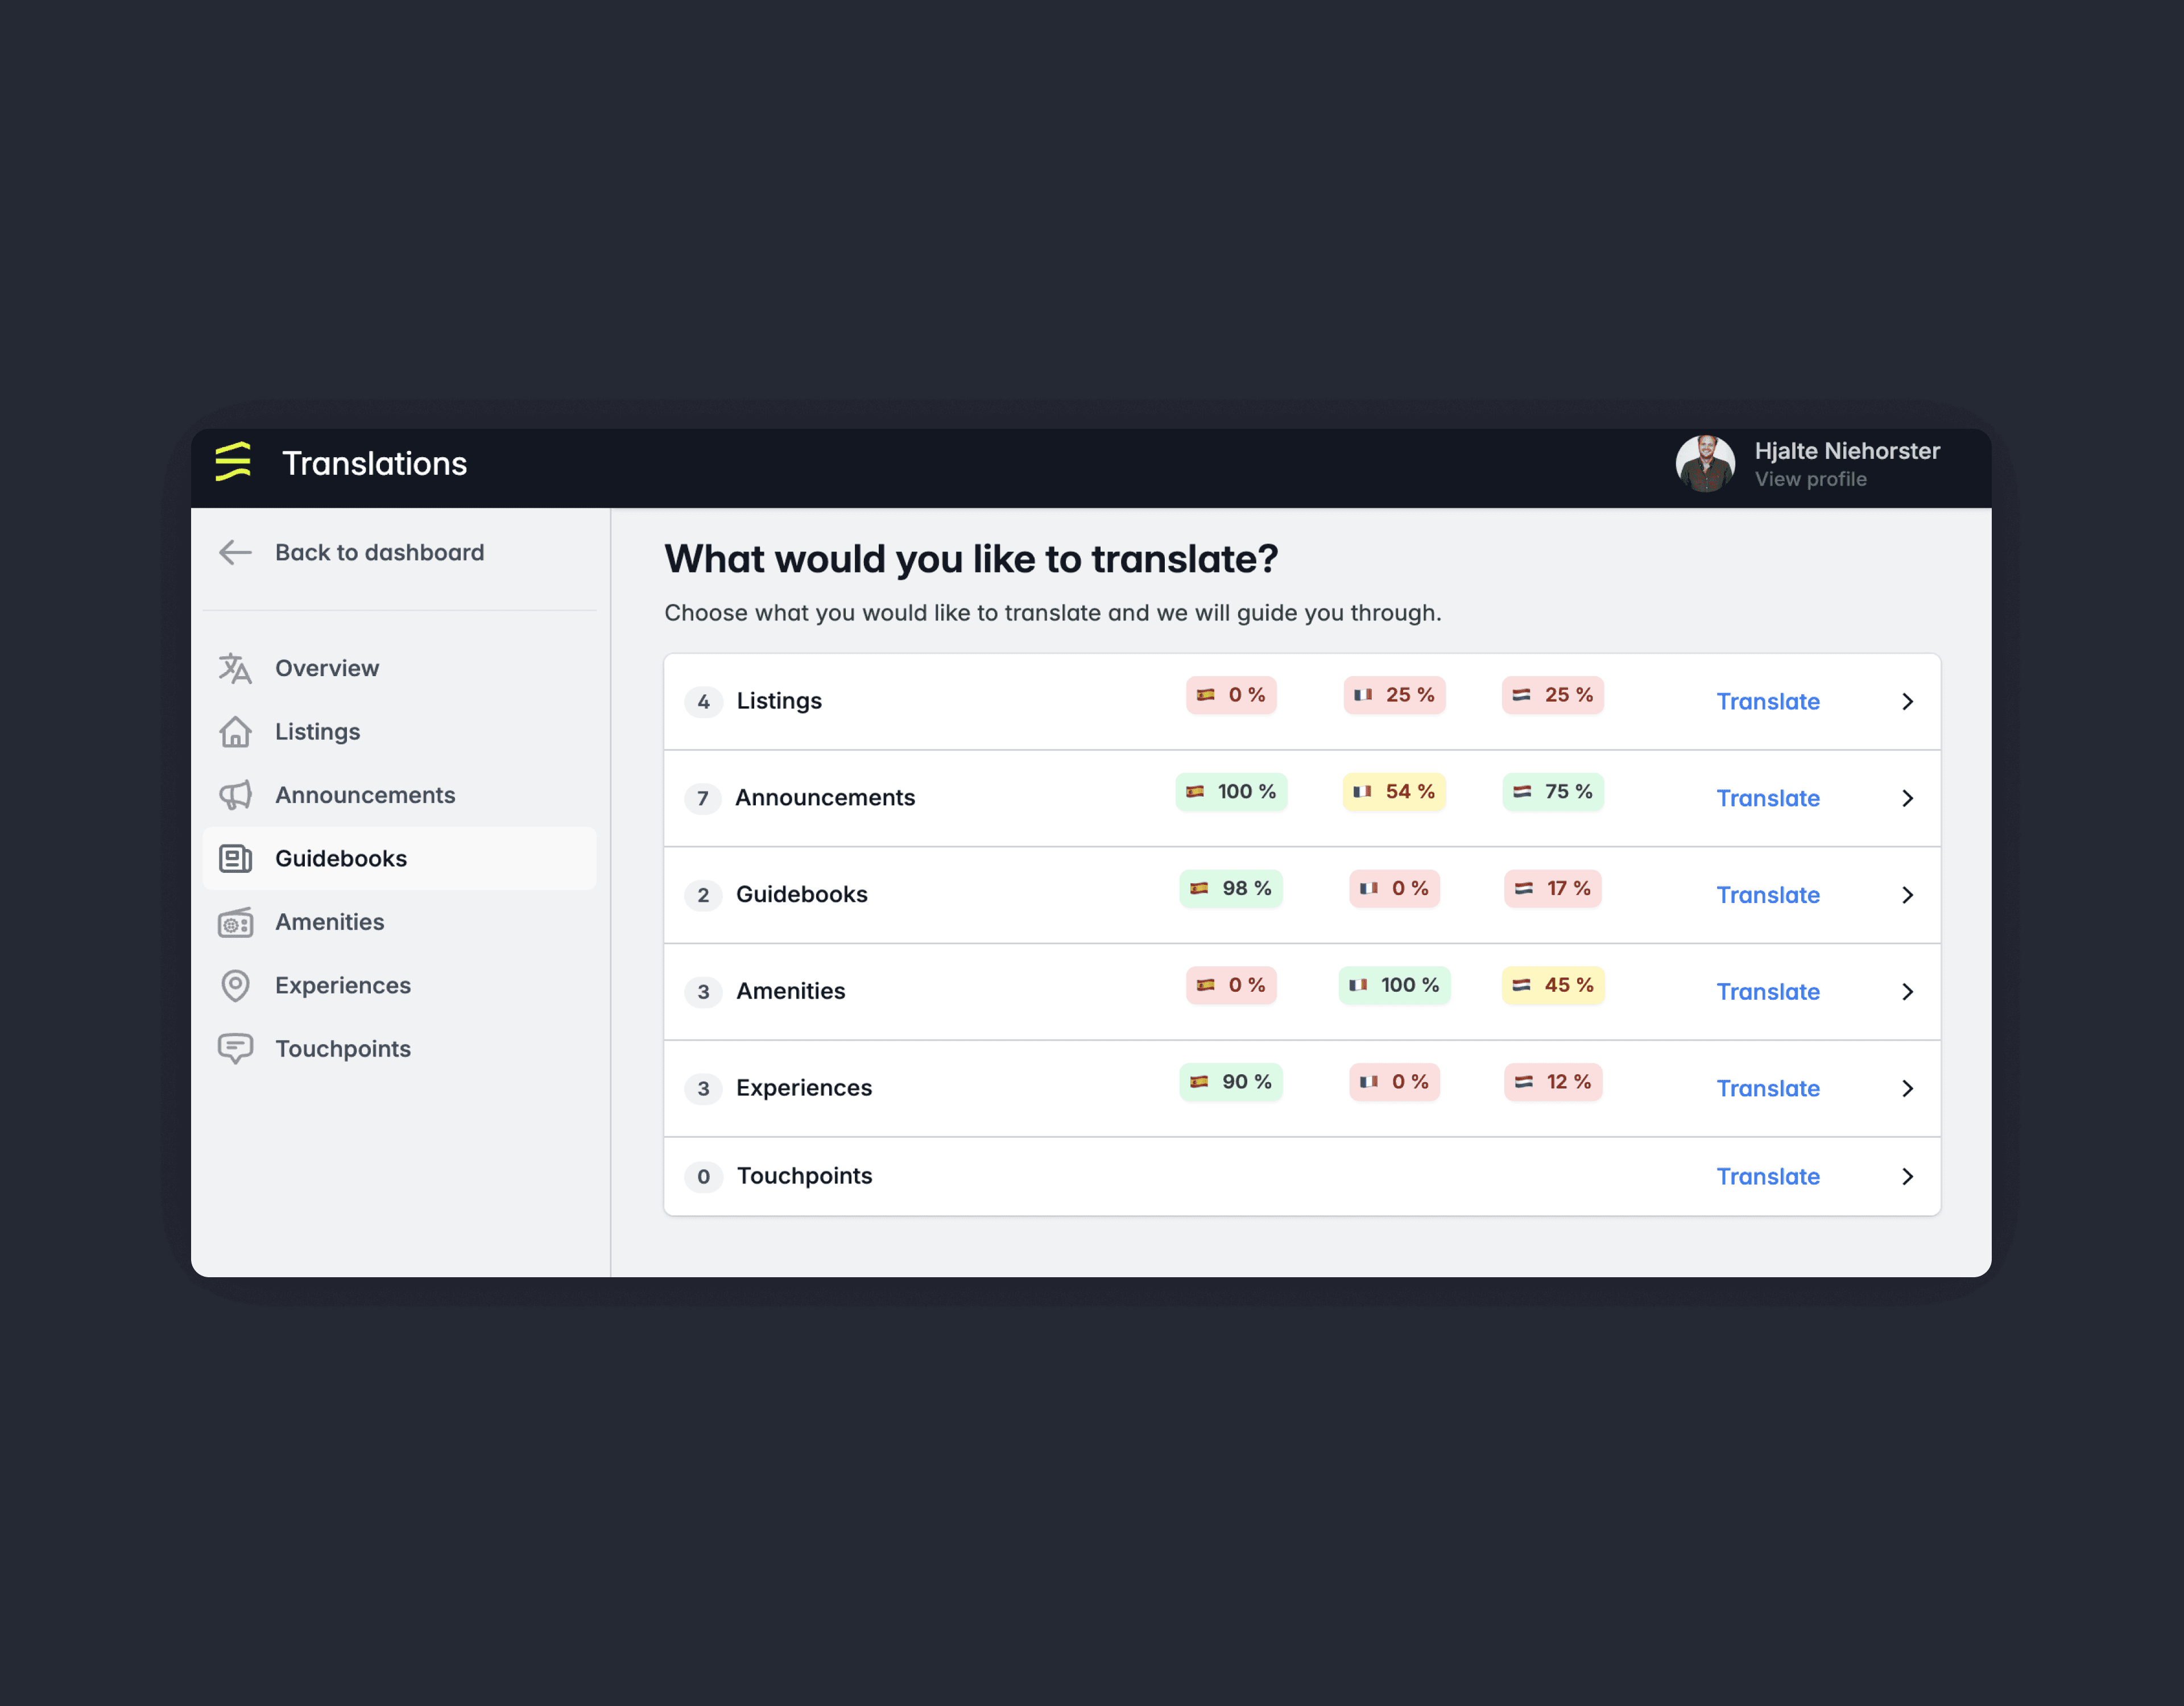Viewport: 2184px width, 1706px height.
Task: Click the back arrow icon
Action: coord(235,552)
